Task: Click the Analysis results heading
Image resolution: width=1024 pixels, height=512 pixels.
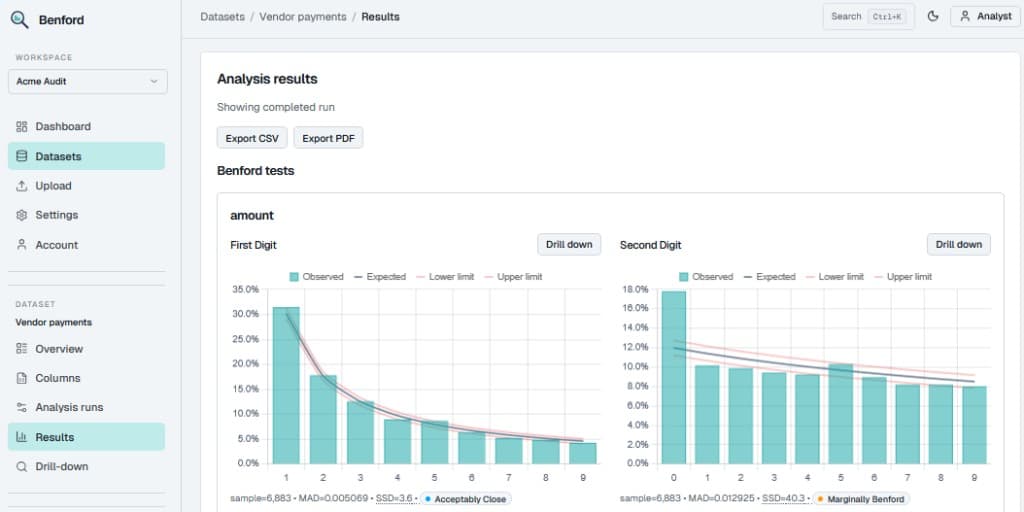Action: tap(267, 79)
